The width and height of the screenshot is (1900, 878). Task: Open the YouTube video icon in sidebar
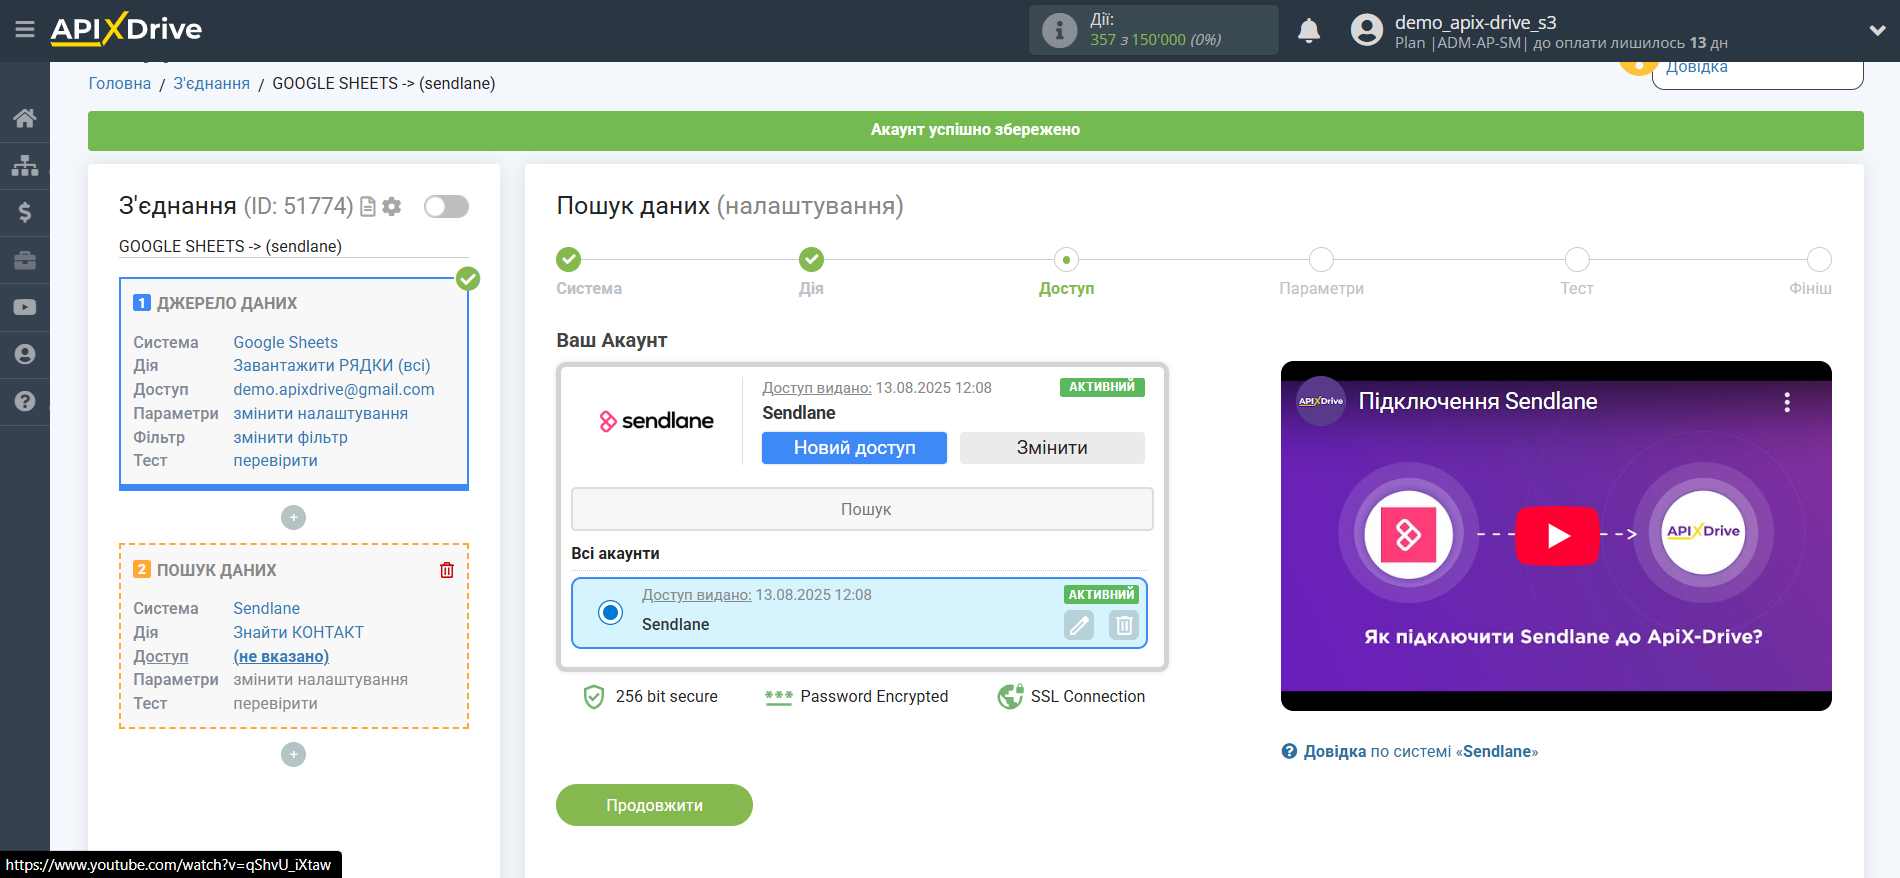pyautogui.click(x=25, y=307)
